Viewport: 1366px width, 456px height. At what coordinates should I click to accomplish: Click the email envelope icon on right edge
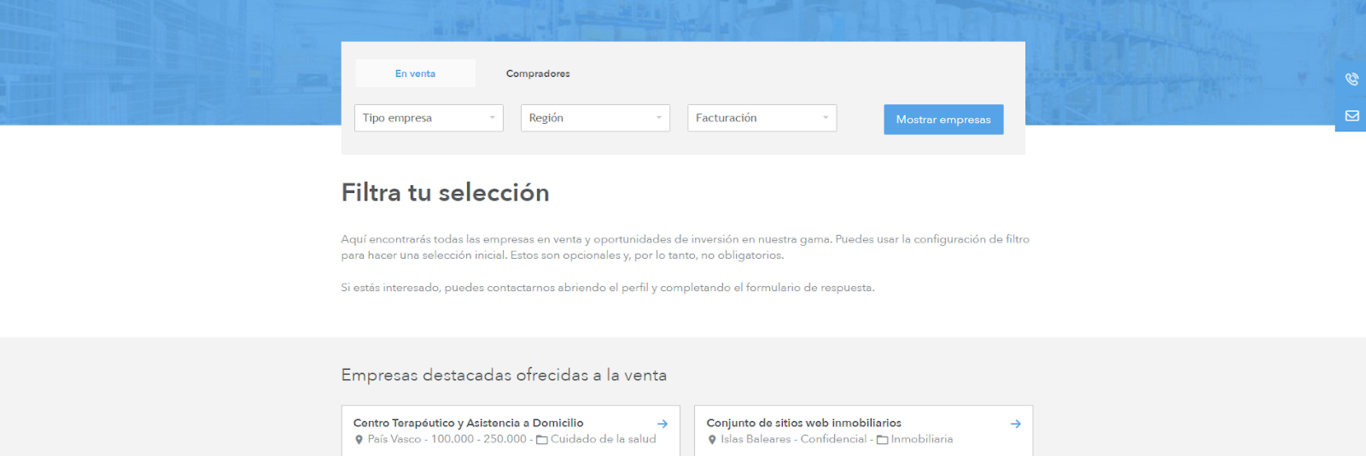[x=1351, y=115]
